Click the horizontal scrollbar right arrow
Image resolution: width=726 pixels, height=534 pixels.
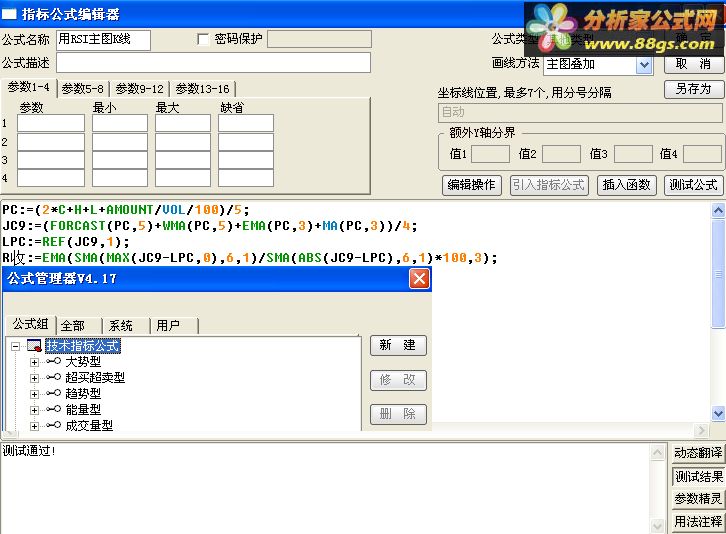(x=702, y=430)
